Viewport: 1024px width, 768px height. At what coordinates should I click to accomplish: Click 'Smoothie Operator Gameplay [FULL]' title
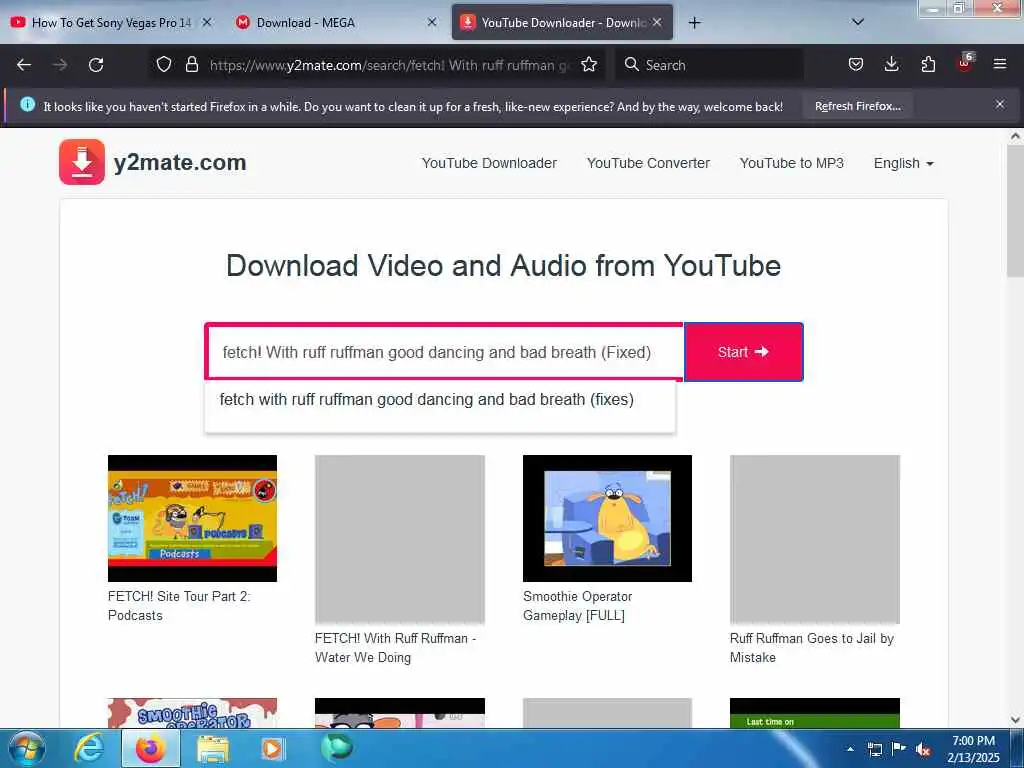(577, 605)
